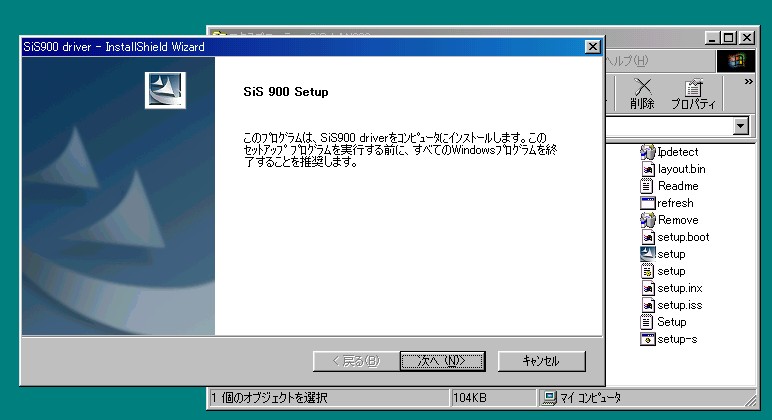The height and width of the screenshot is (420, 772).
Task: Click 削除 delete toolbar icon in Explorer
Action: (642, 94)
